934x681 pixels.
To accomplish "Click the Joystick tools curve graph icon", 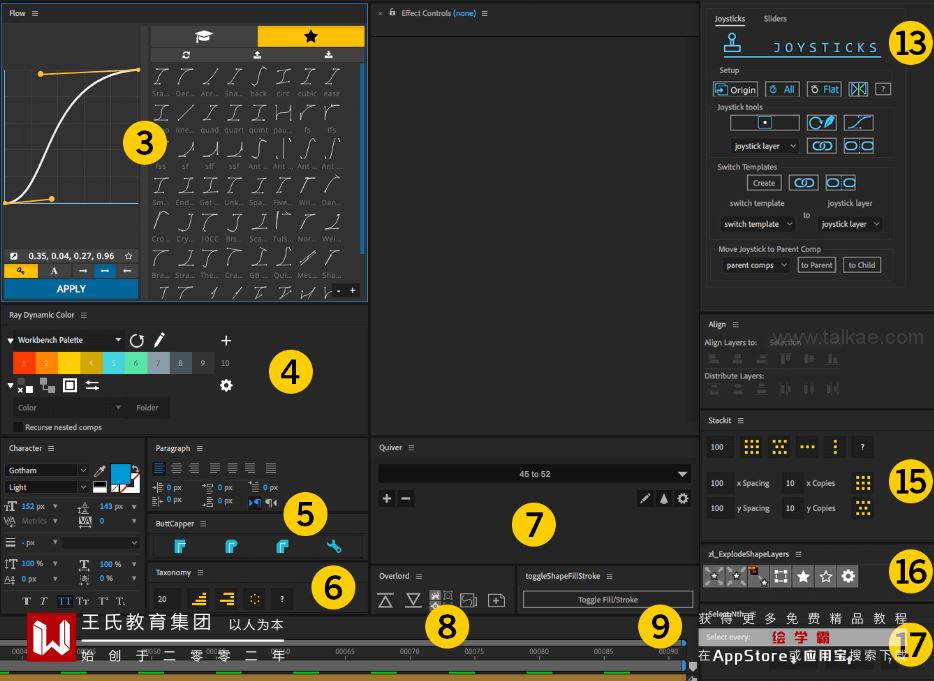I will (858, 123).
